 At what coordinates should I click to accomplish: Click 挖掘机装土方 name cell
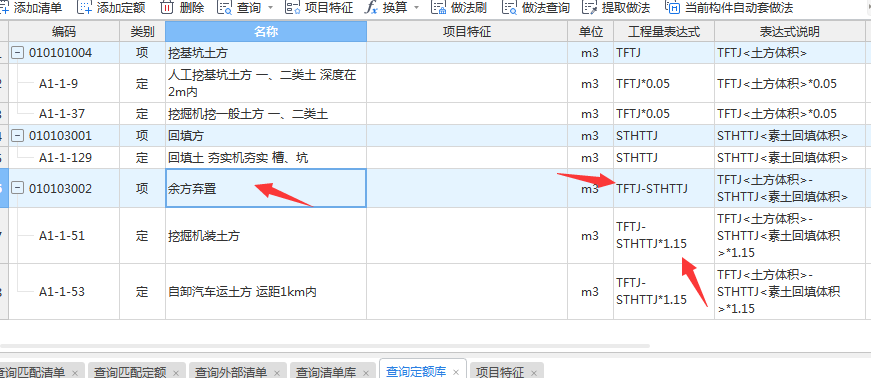(x=266, y=236)
